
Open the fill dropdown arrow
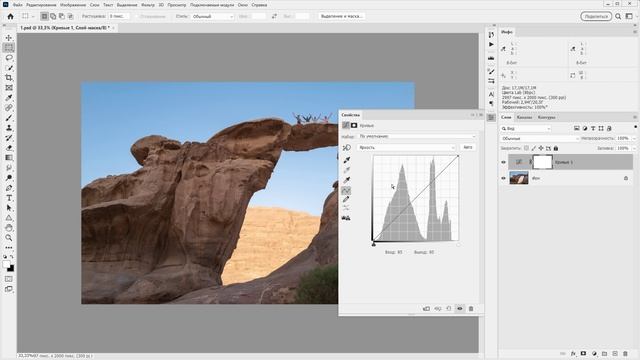(x=633, y=148)
